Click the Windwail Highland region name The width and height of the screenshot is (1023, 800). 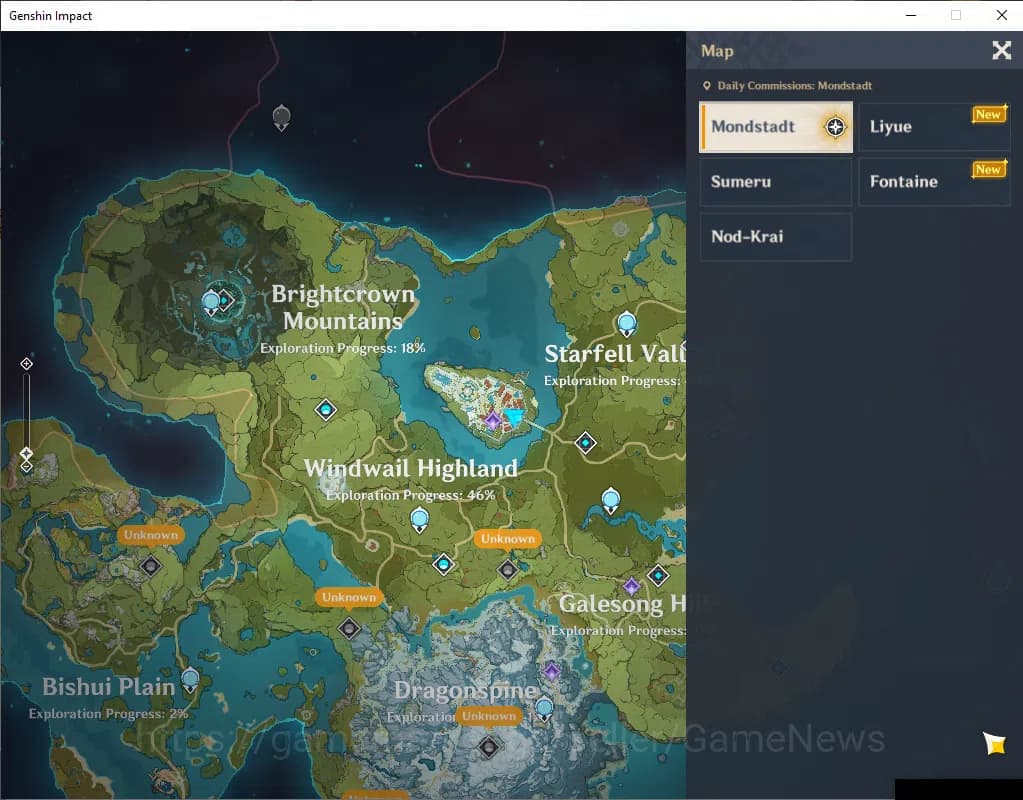tap(411, 469)
